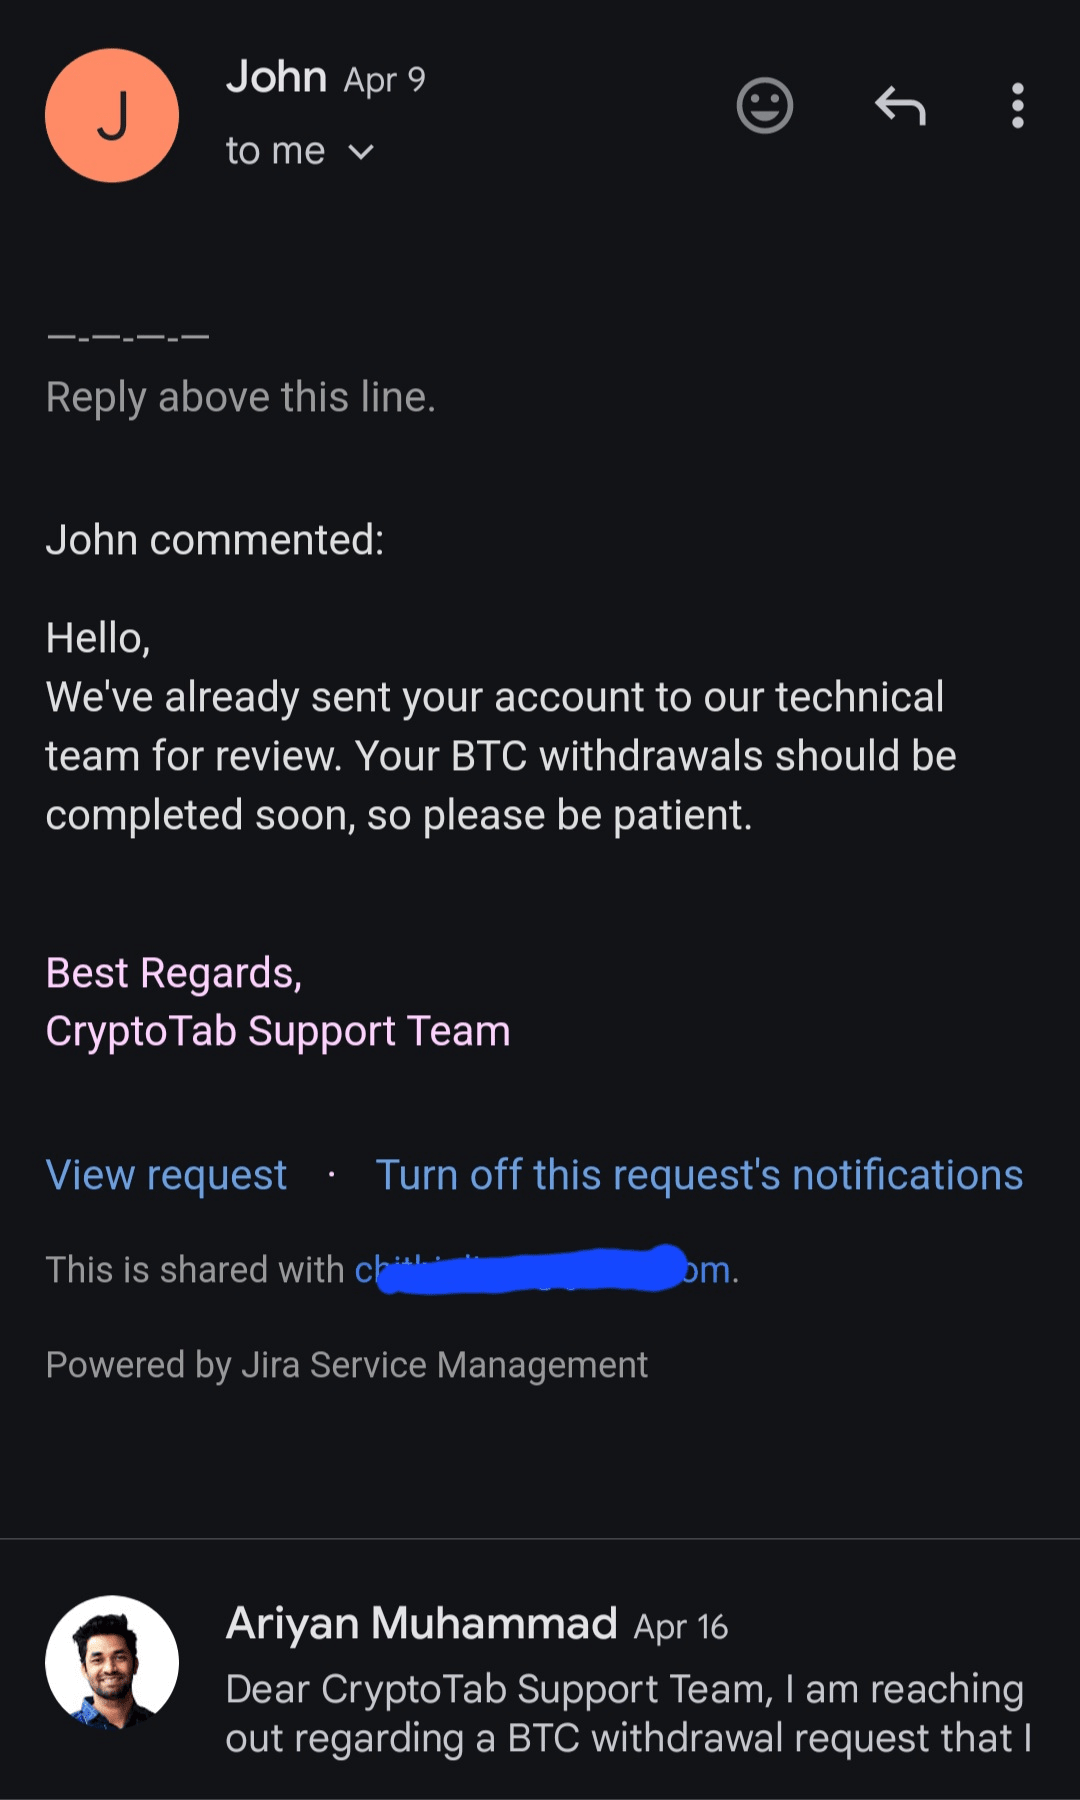The width and height of the screenshot is (1080, 1800).
Task: Select the 'Reply above this line.' text
Action: [241, 397]
